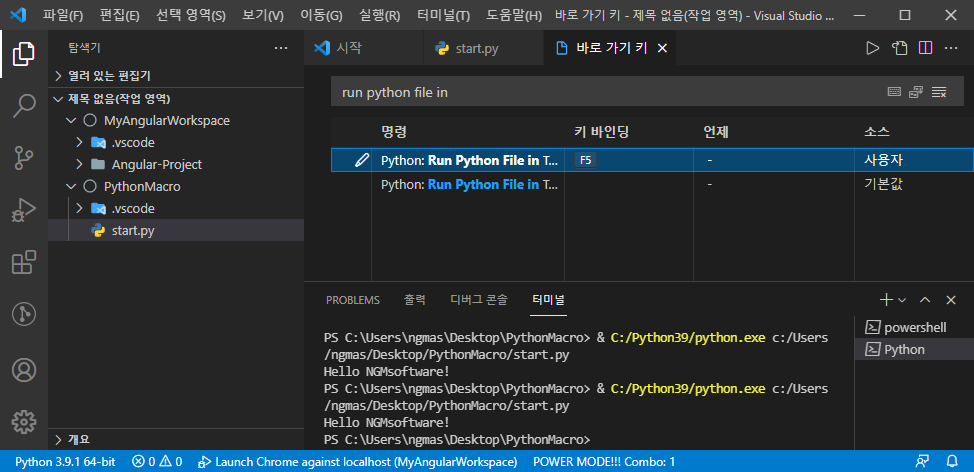Split the editor to the right

[x=926, y=48]
